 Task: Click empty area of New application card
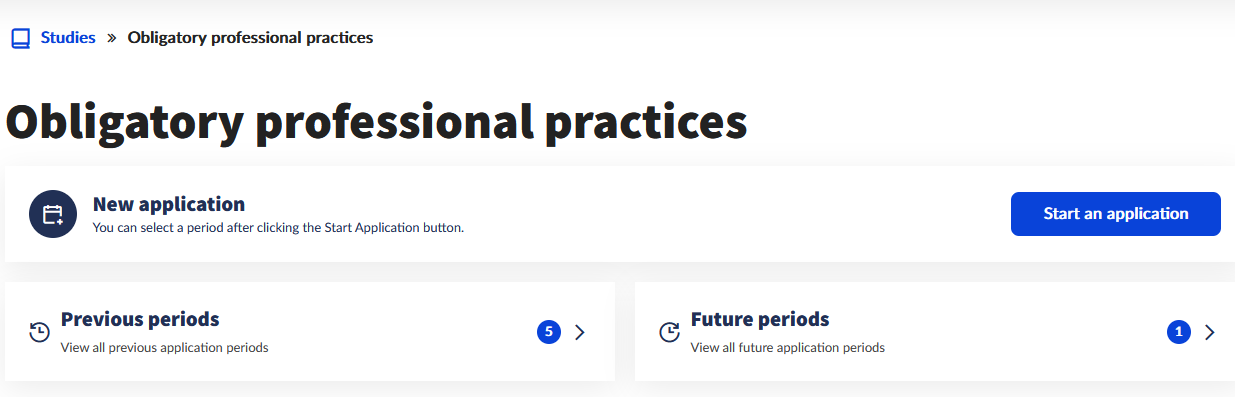coord(740,214)
